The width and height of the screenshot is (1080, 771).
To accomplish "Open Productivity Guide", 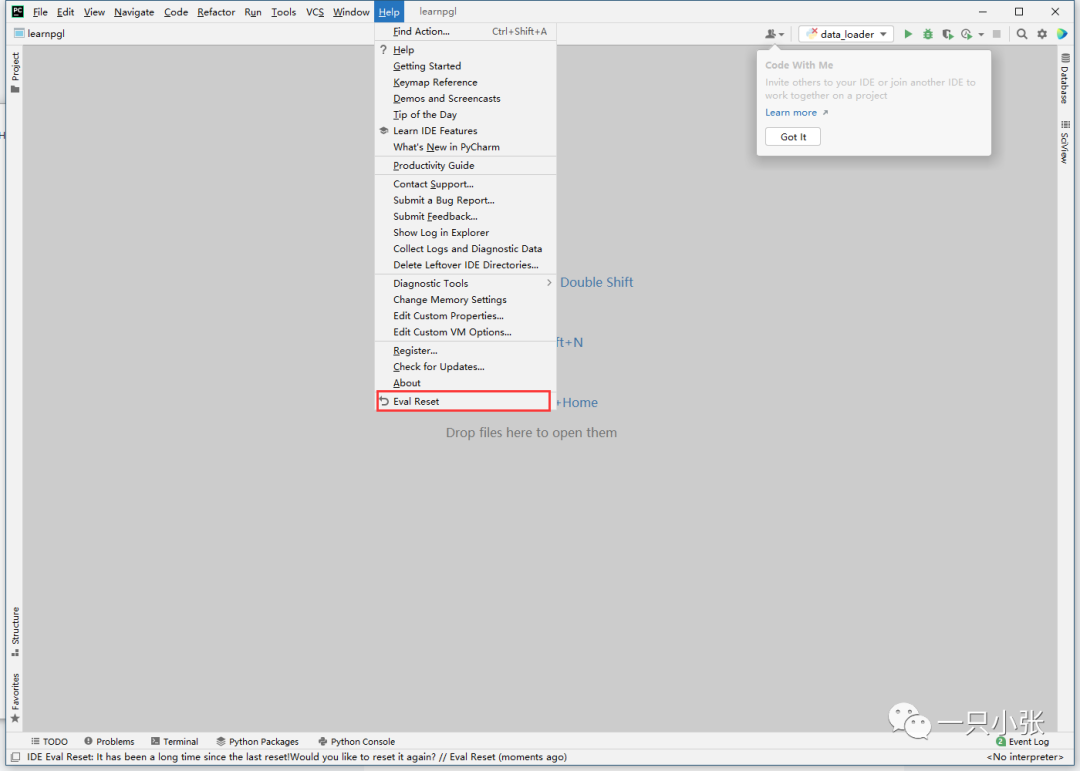I will tap(466, 165).
